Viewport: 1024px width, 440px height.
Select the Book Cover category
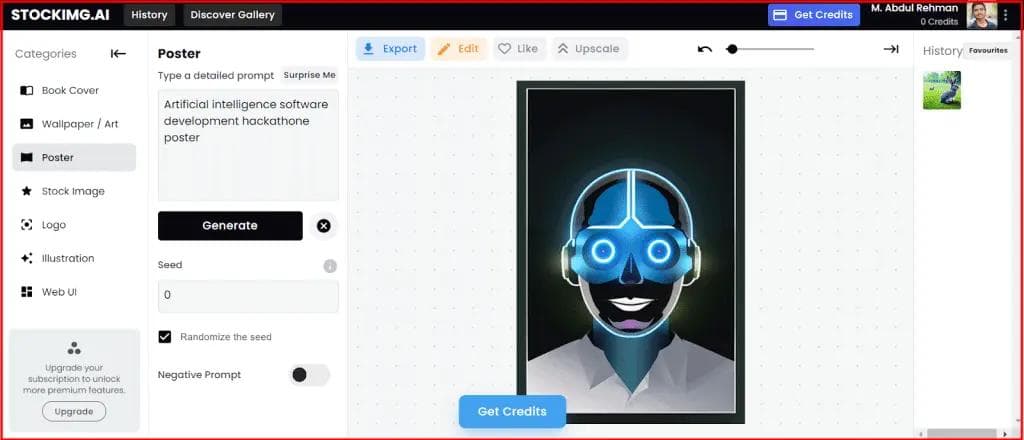pyautogui.click(x=70, y=90)
